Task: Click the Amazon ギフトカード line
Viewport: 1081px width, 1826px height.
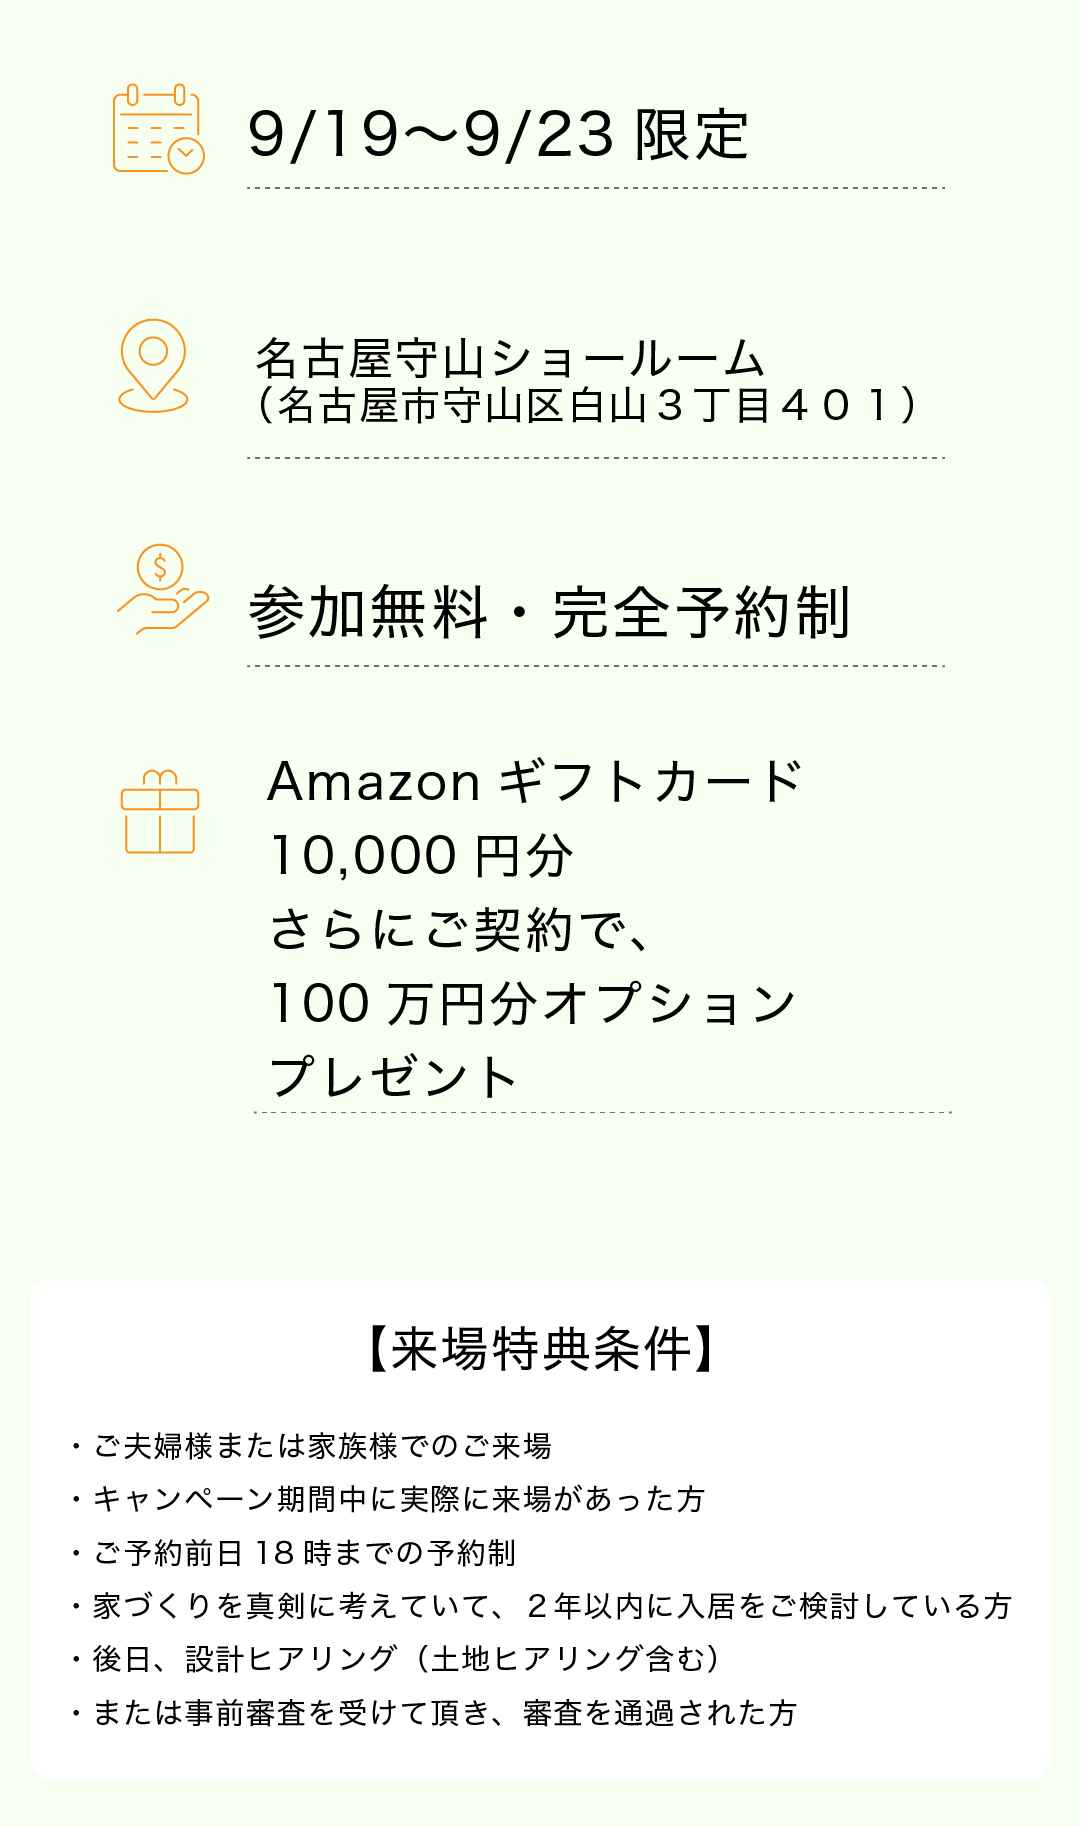Action: (x=535, y=781)
